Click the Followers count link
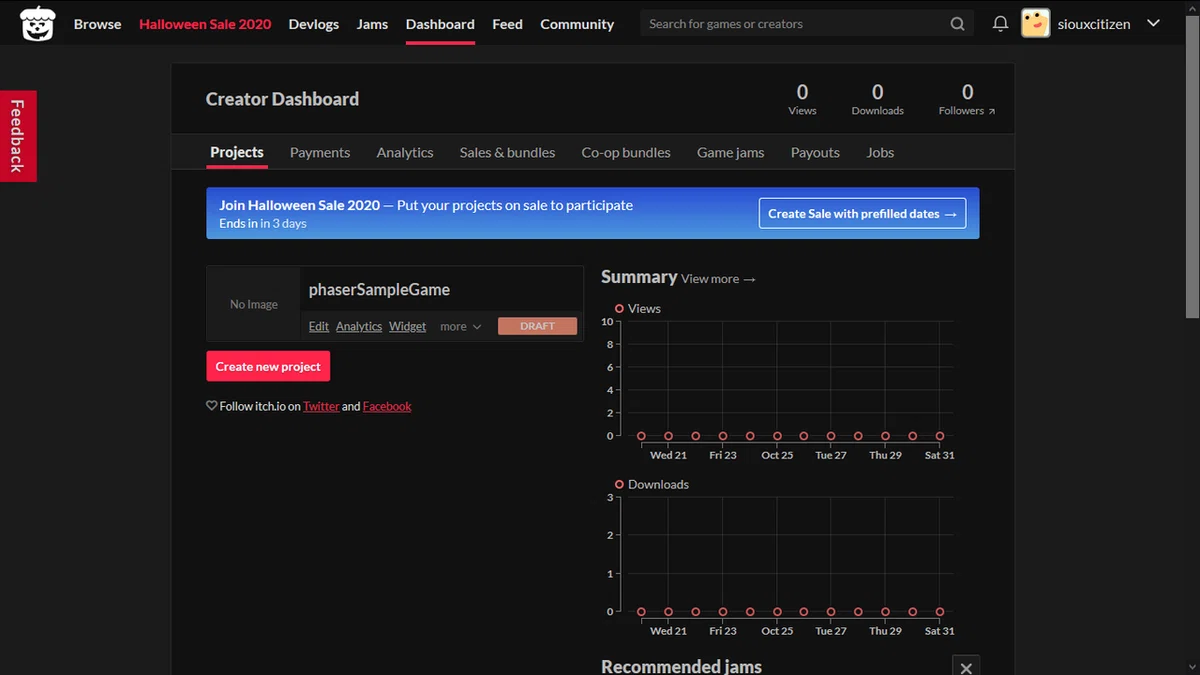Viewport: 1200px width, 675px height. tap(967, 99)
